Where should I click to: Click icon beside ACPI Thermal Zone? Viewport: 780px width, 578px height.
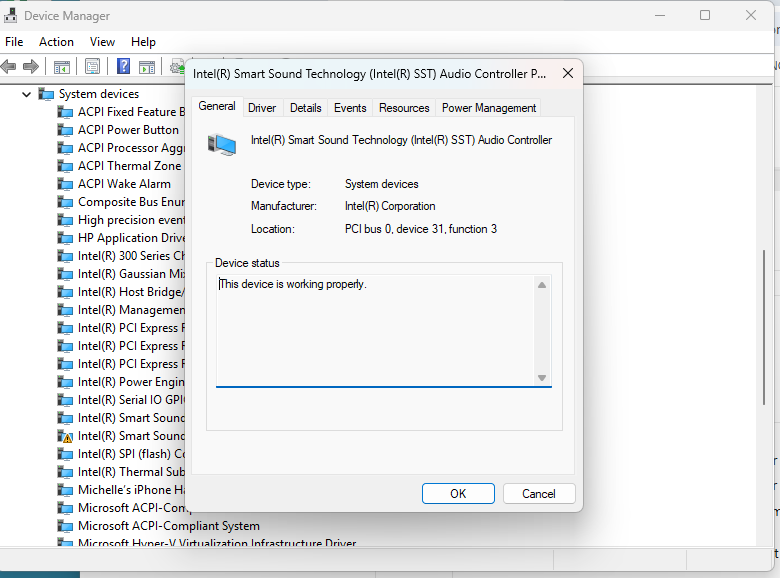click(x=65, y=166)
